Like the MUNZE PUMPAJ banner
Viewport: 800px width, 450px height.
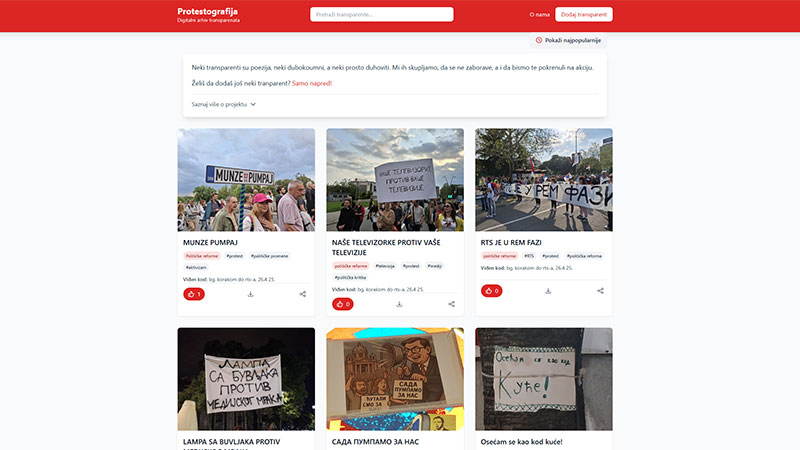194,294
